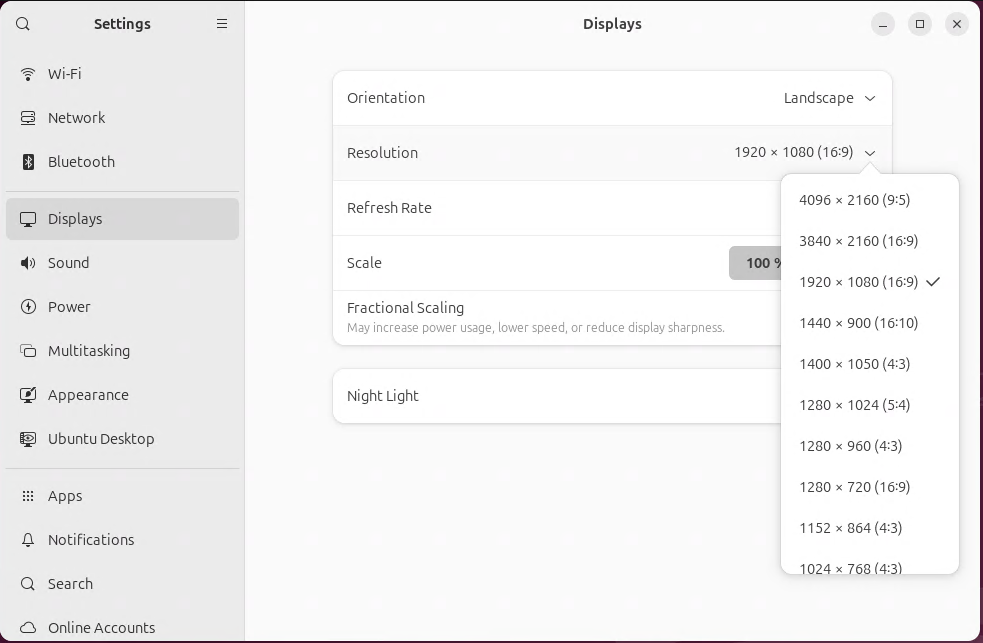The image size is (983, 643).
Task: Collapse the Resolution dropdown chevron
Action: pos(870,153)
